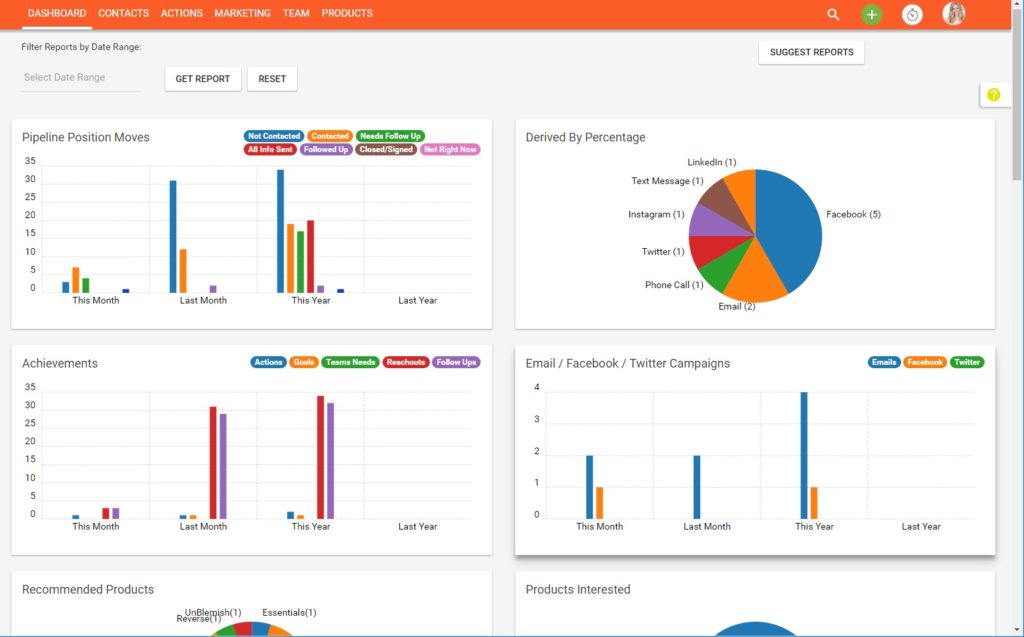Toggle the Not Right Now legend series
1024x637 pixels.
click(x=450, y=150)
